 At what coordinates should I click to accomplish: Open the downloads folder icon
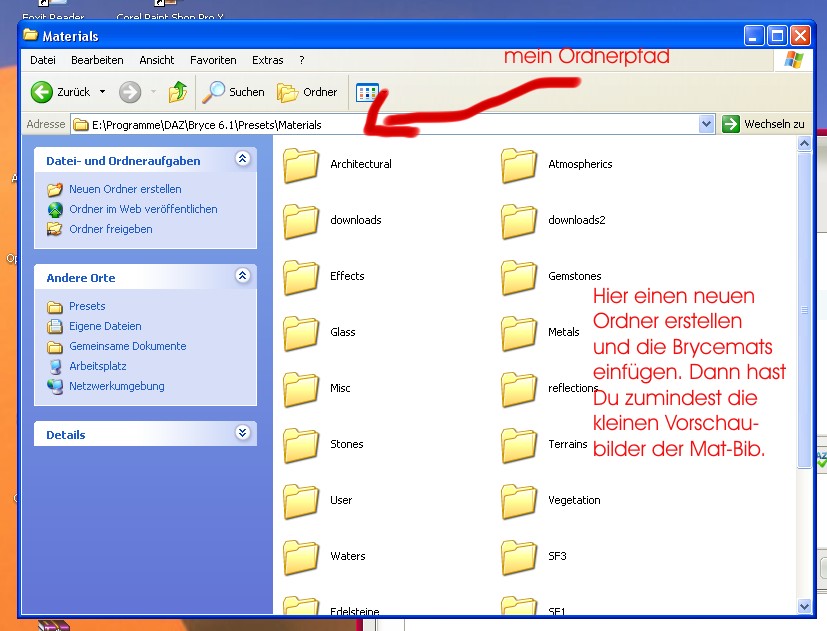coord(301,221)
